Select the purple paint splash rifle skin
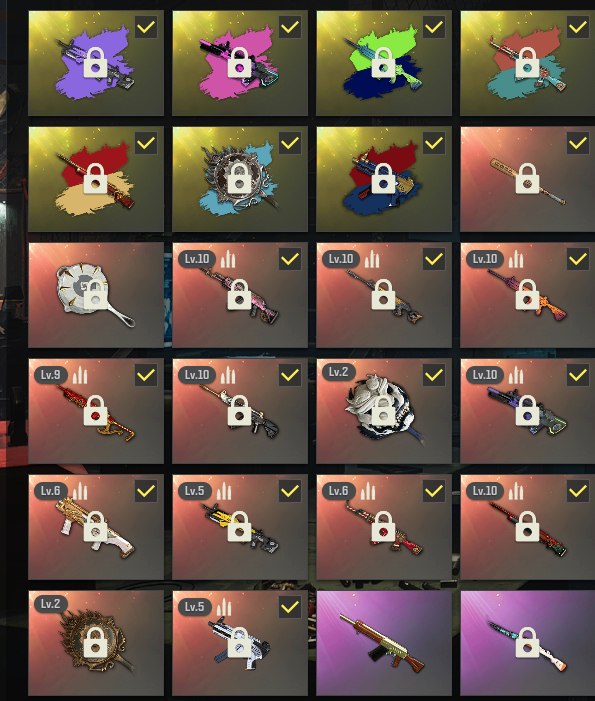This screenshot has height=701, width=595. (x=96, y=63)
